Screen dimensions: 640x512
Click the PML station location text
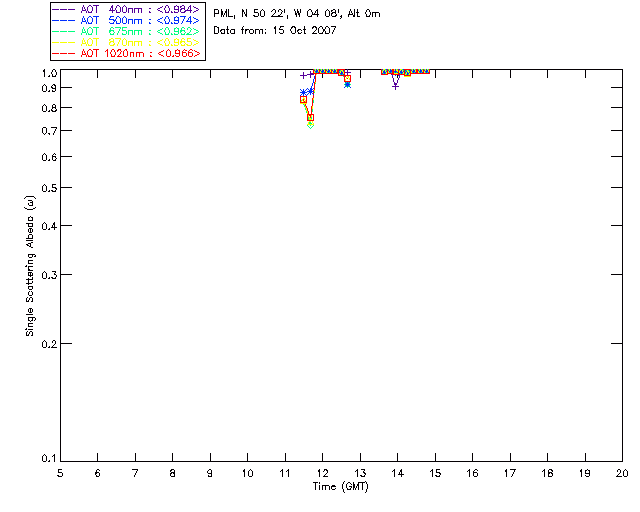pos(297,13)
